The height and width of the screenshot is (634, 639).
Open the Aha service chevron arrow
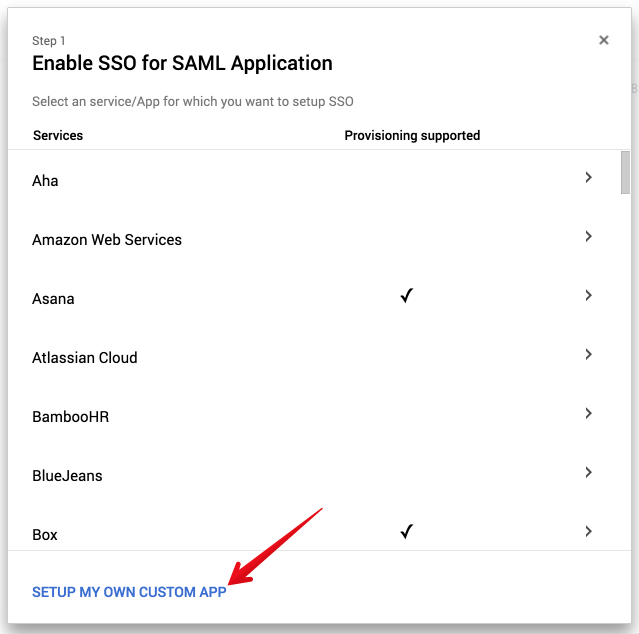588,178
